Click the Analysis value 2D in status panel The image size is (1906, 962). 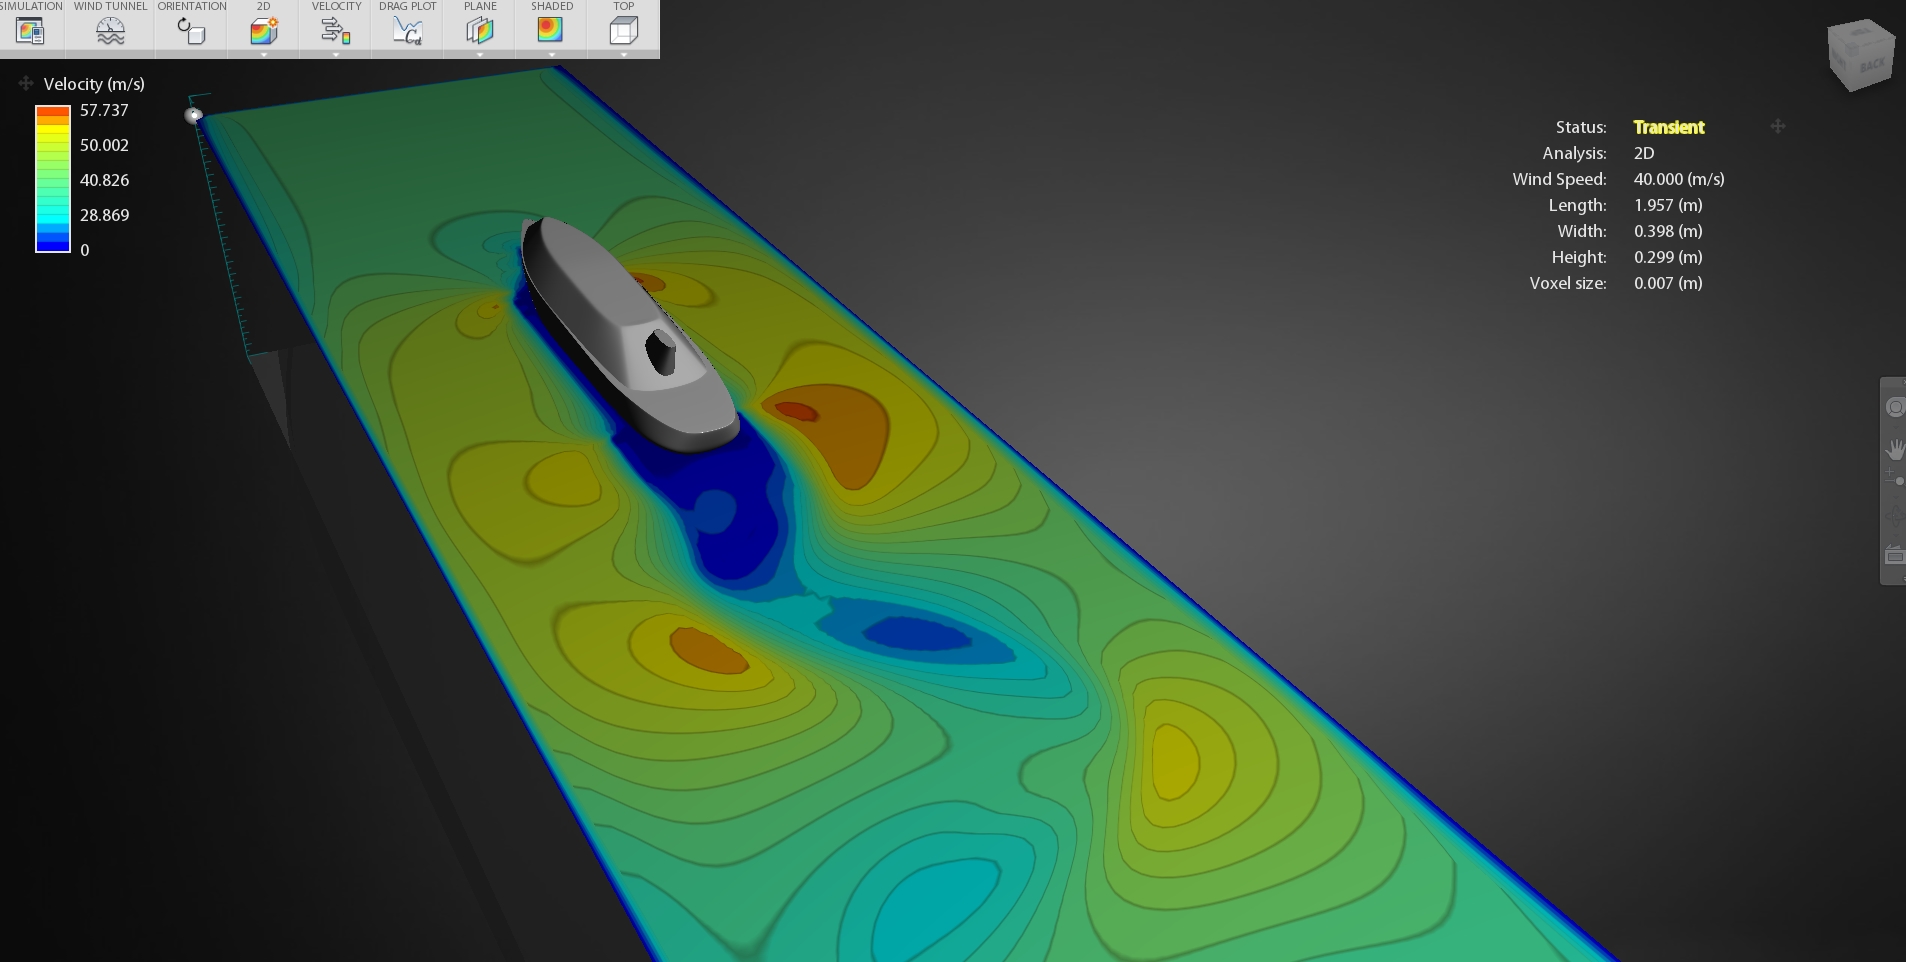point(1644,153)
